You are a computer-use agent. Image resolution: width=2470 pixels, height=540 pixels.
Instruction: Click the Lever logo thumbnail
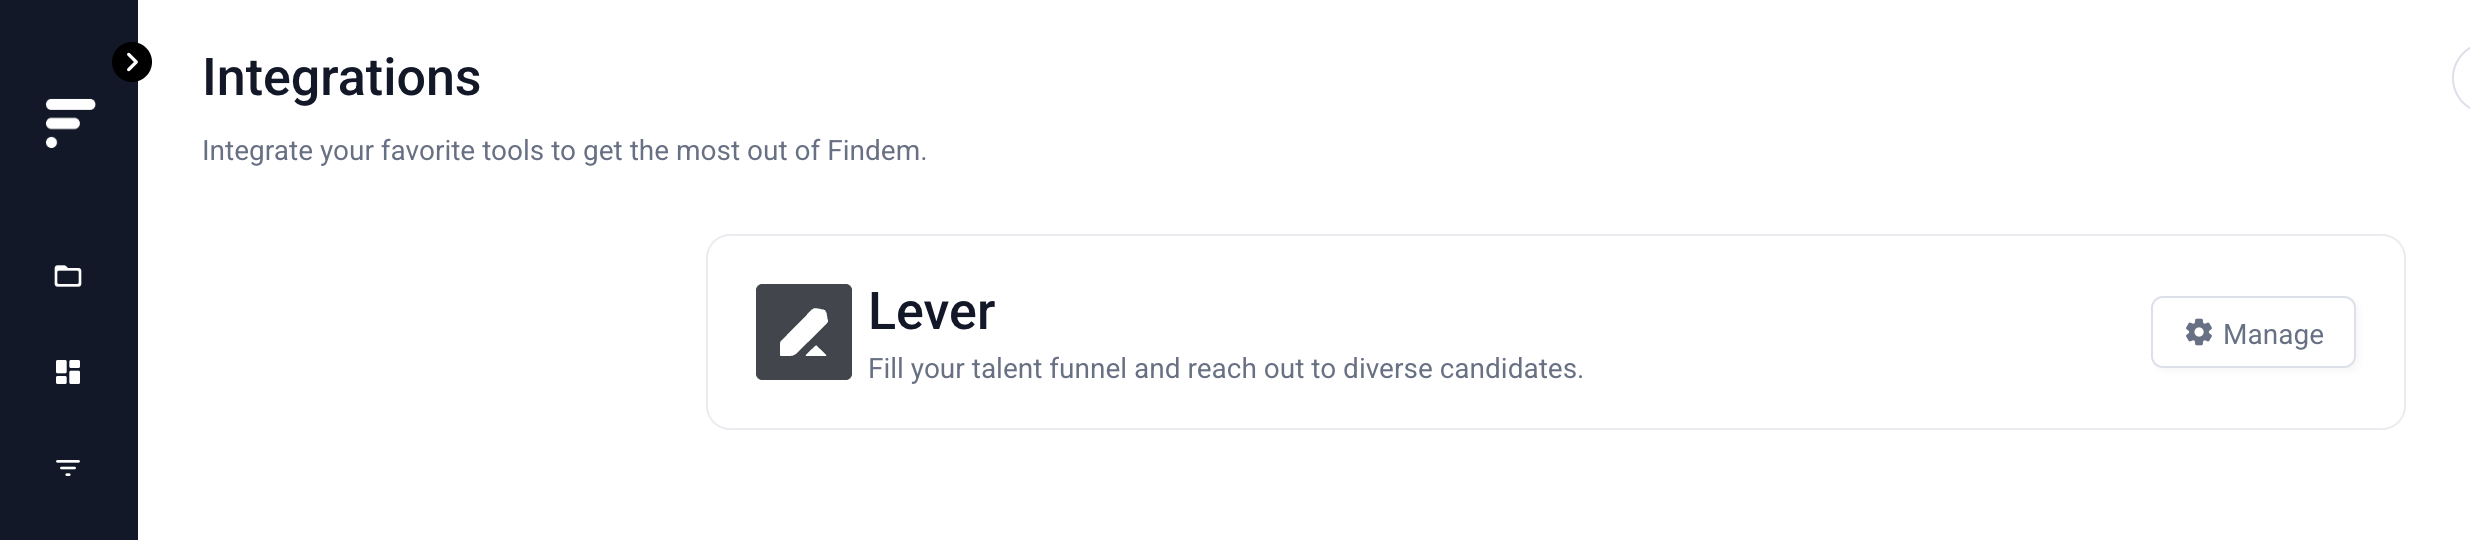click(804, 332)
